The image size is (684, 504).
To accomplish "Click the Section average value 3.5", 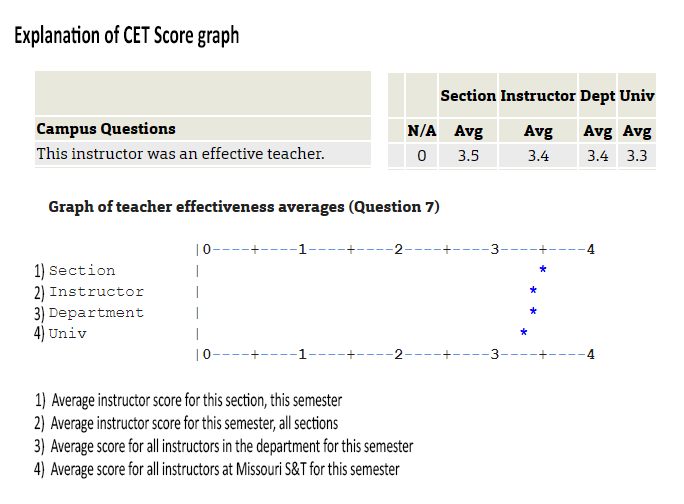I will (x=468, y=156).
